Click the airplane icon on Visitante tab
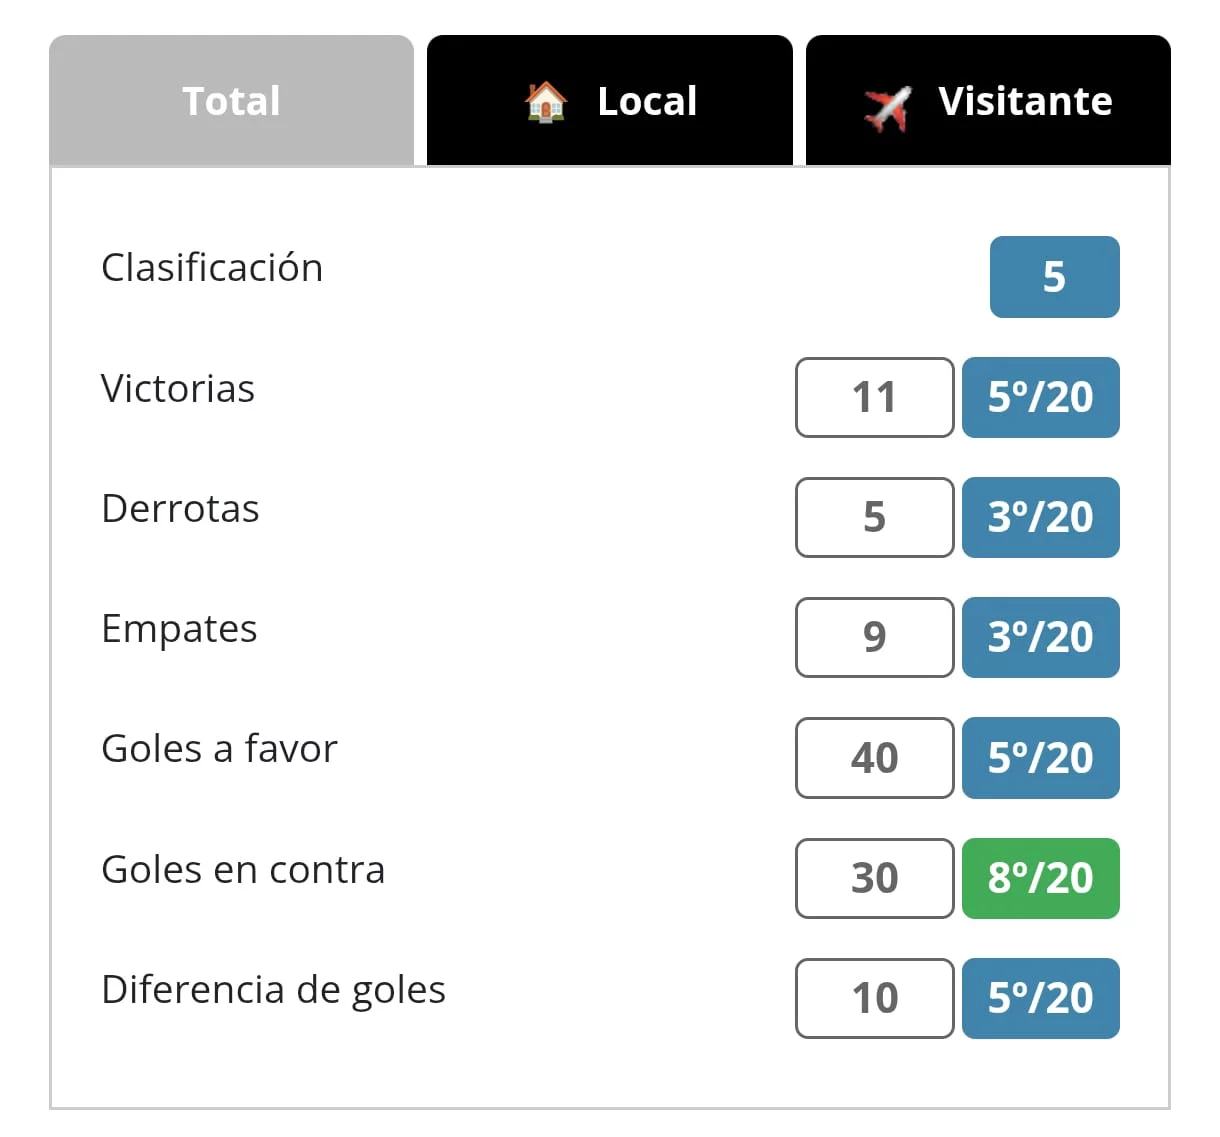 pyautogui.click(x=887, y=107)
